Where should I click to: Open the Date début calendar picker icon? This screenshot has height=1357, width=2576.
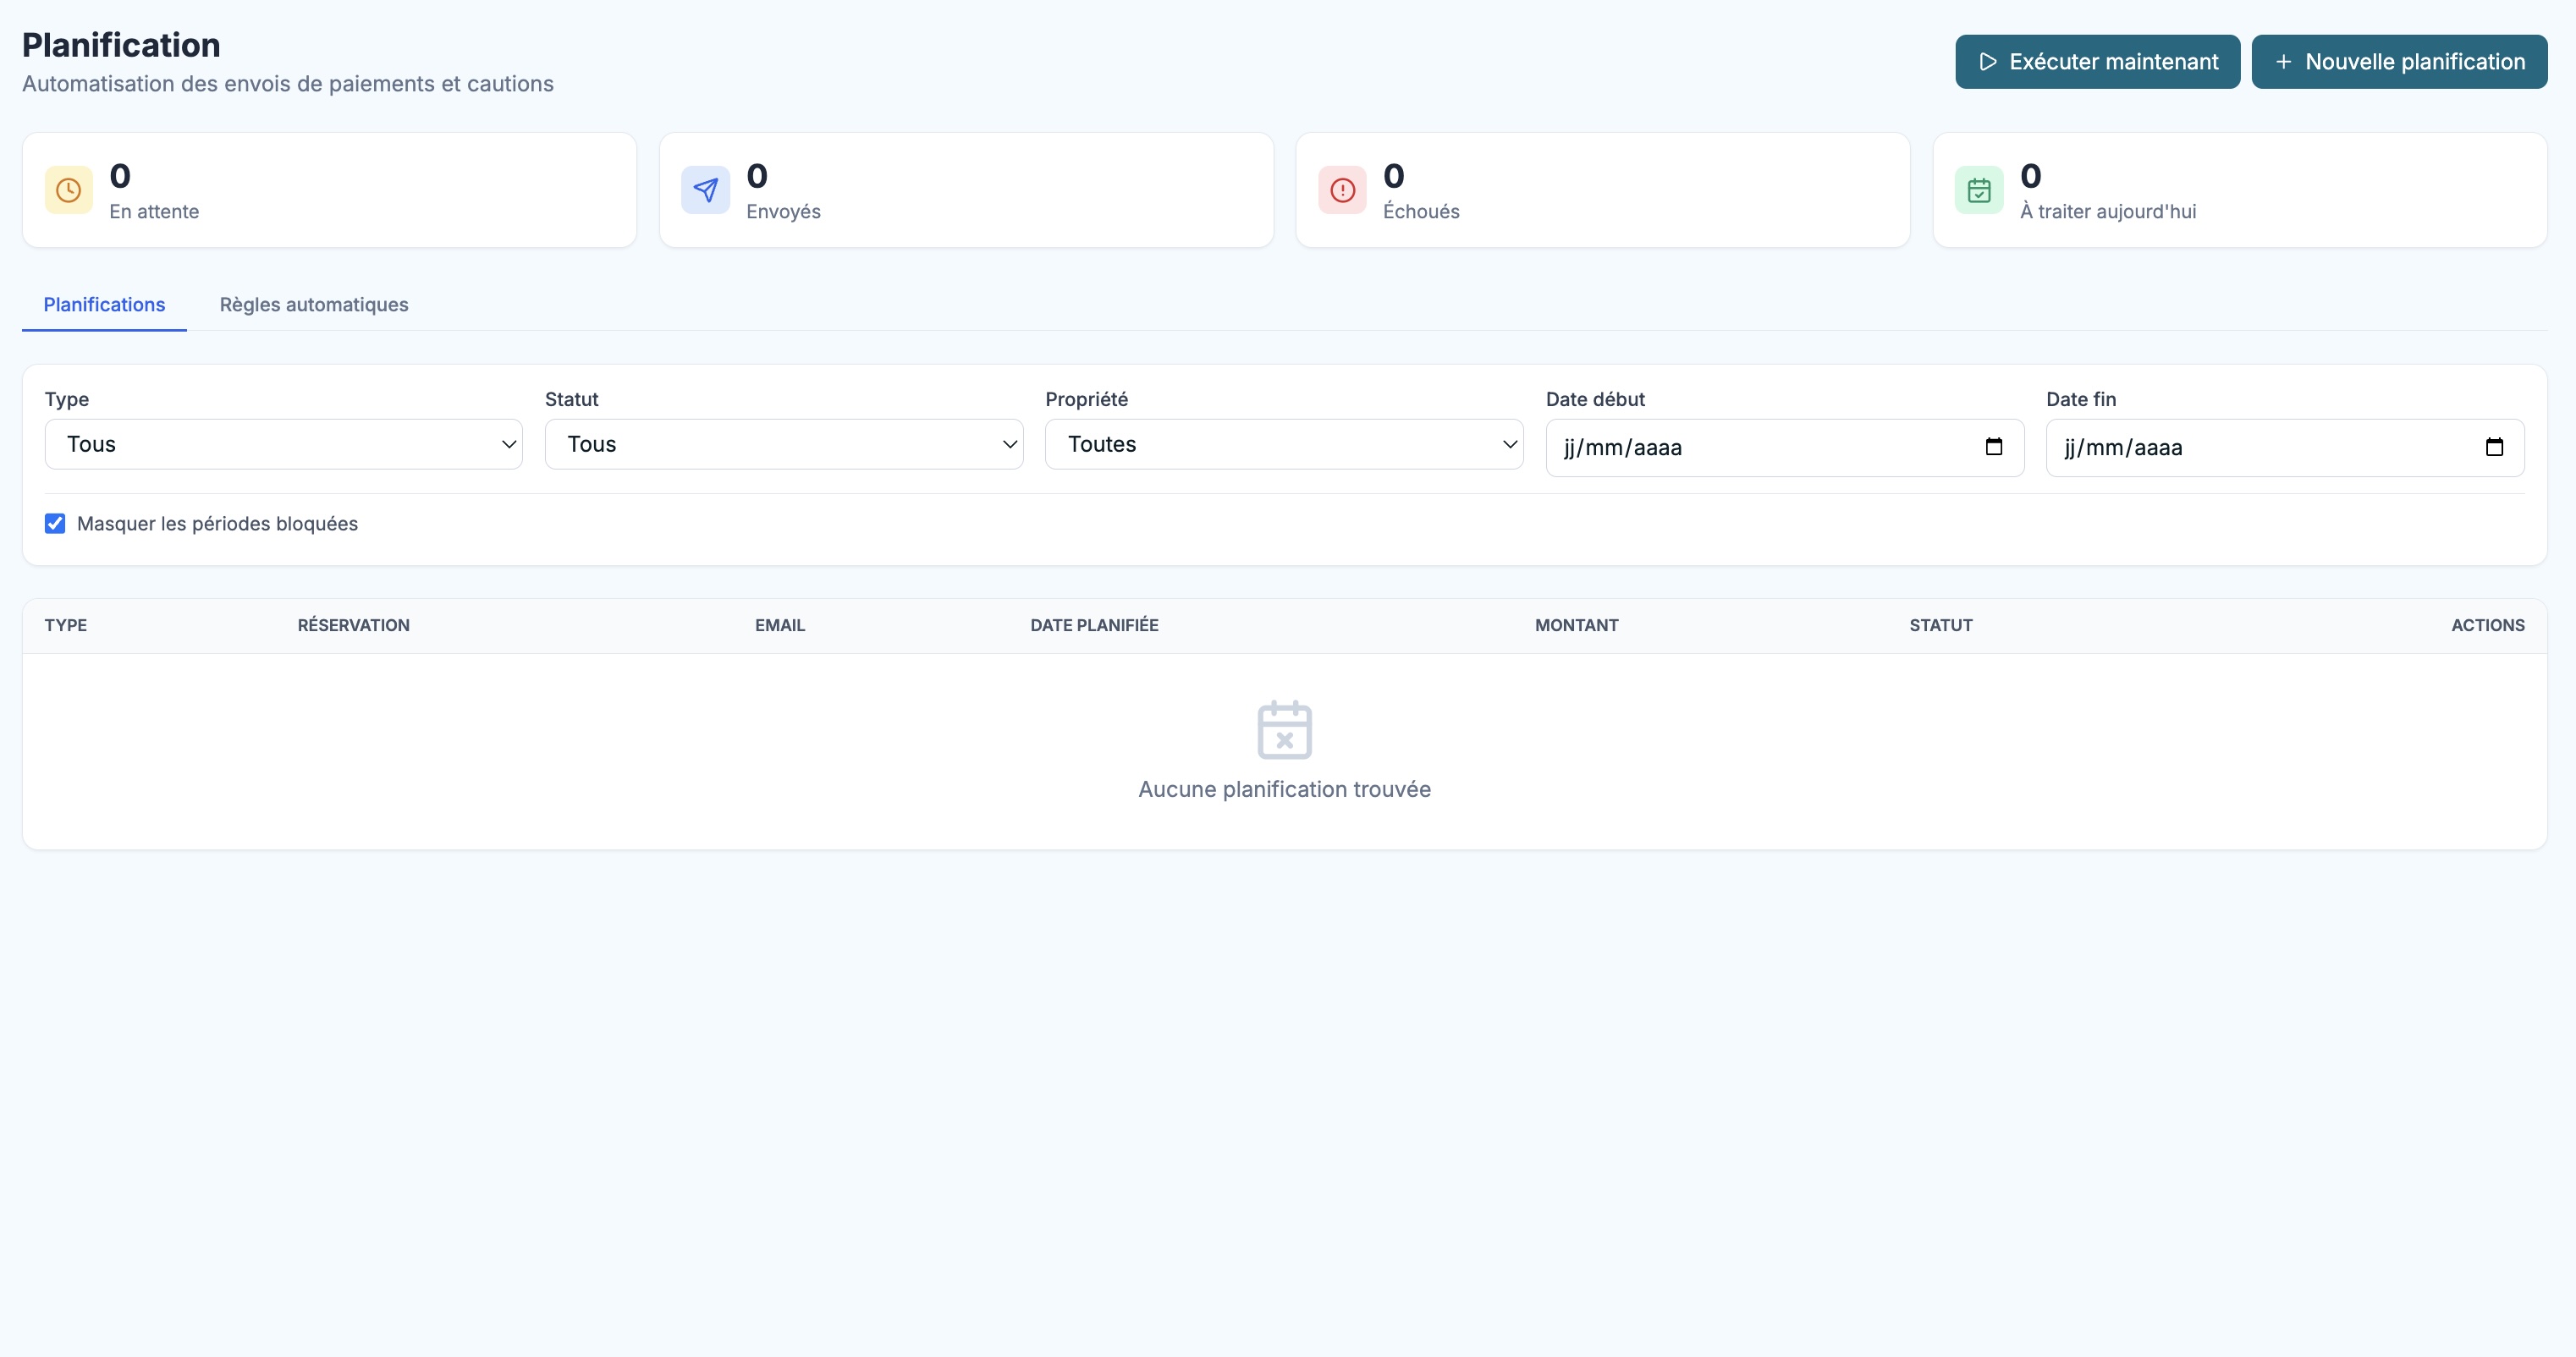[x=1993, y=447]
